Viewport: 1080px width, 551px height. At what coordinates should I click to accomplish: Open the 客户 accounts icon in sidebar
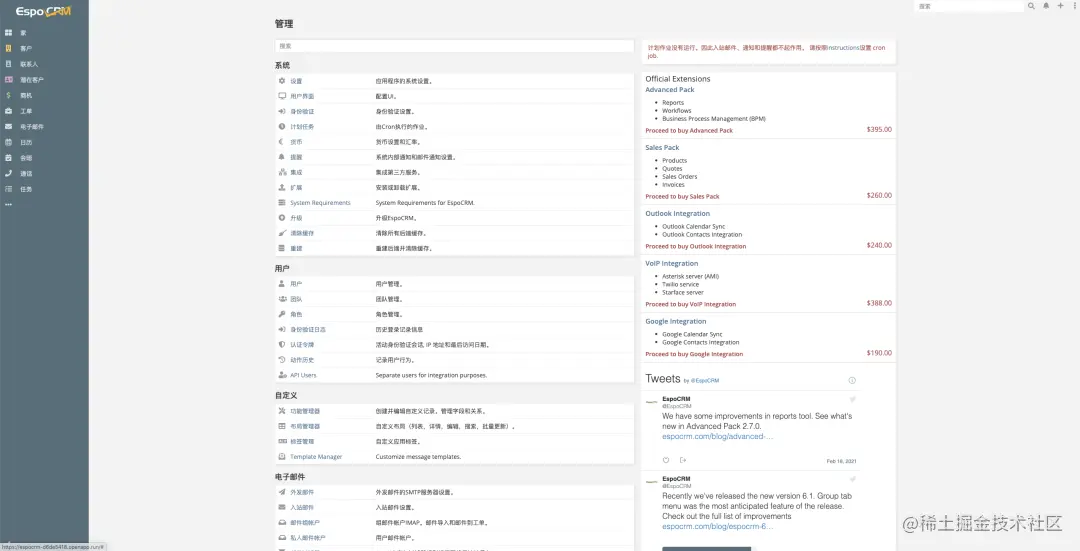8,48
